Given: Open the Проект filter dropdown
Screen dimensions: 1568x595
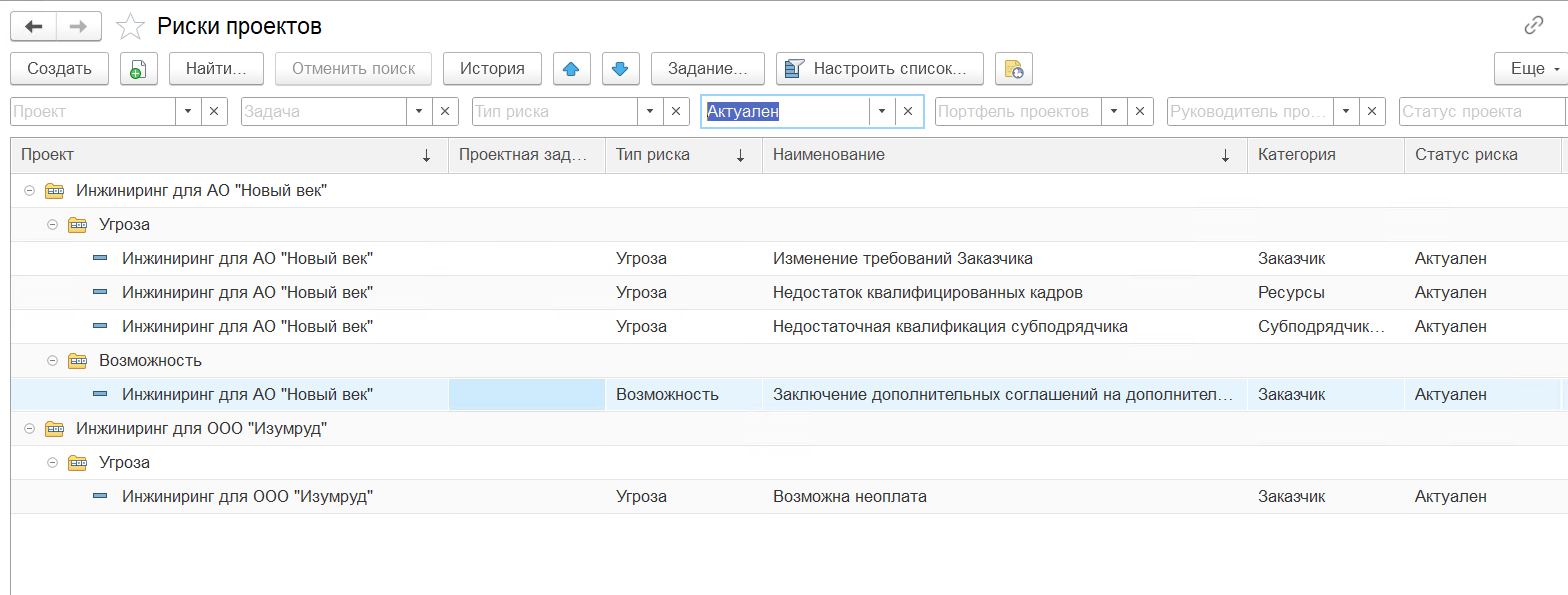Looking at the screenshot, I should pos(189,112).
